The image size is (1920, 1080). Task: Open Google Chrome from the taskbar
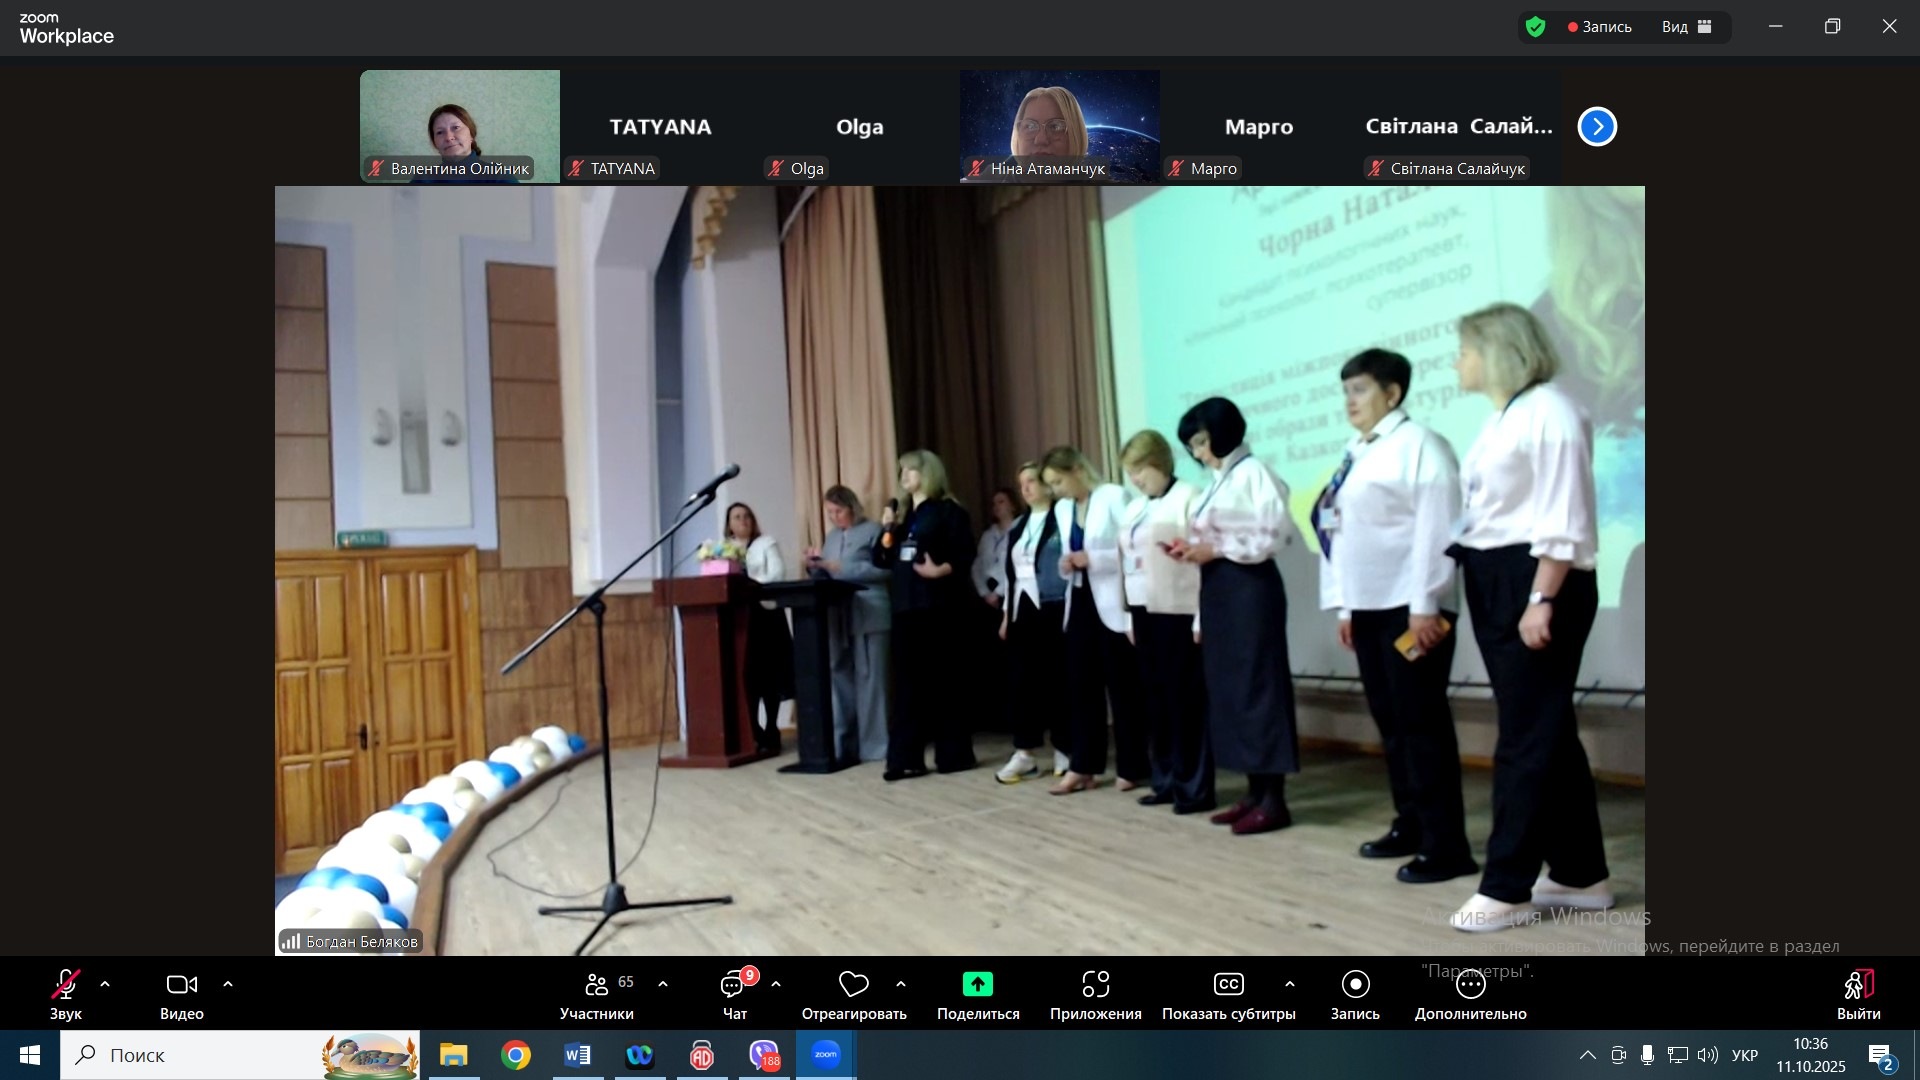coord(516,1055)
